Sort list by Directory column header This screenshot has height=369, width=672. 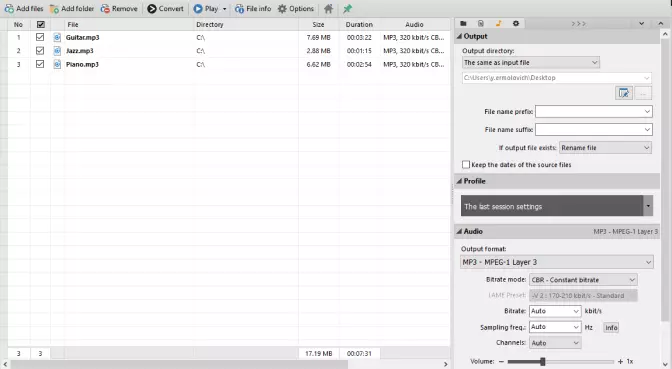pyautogui.click(x=246, y=24)
